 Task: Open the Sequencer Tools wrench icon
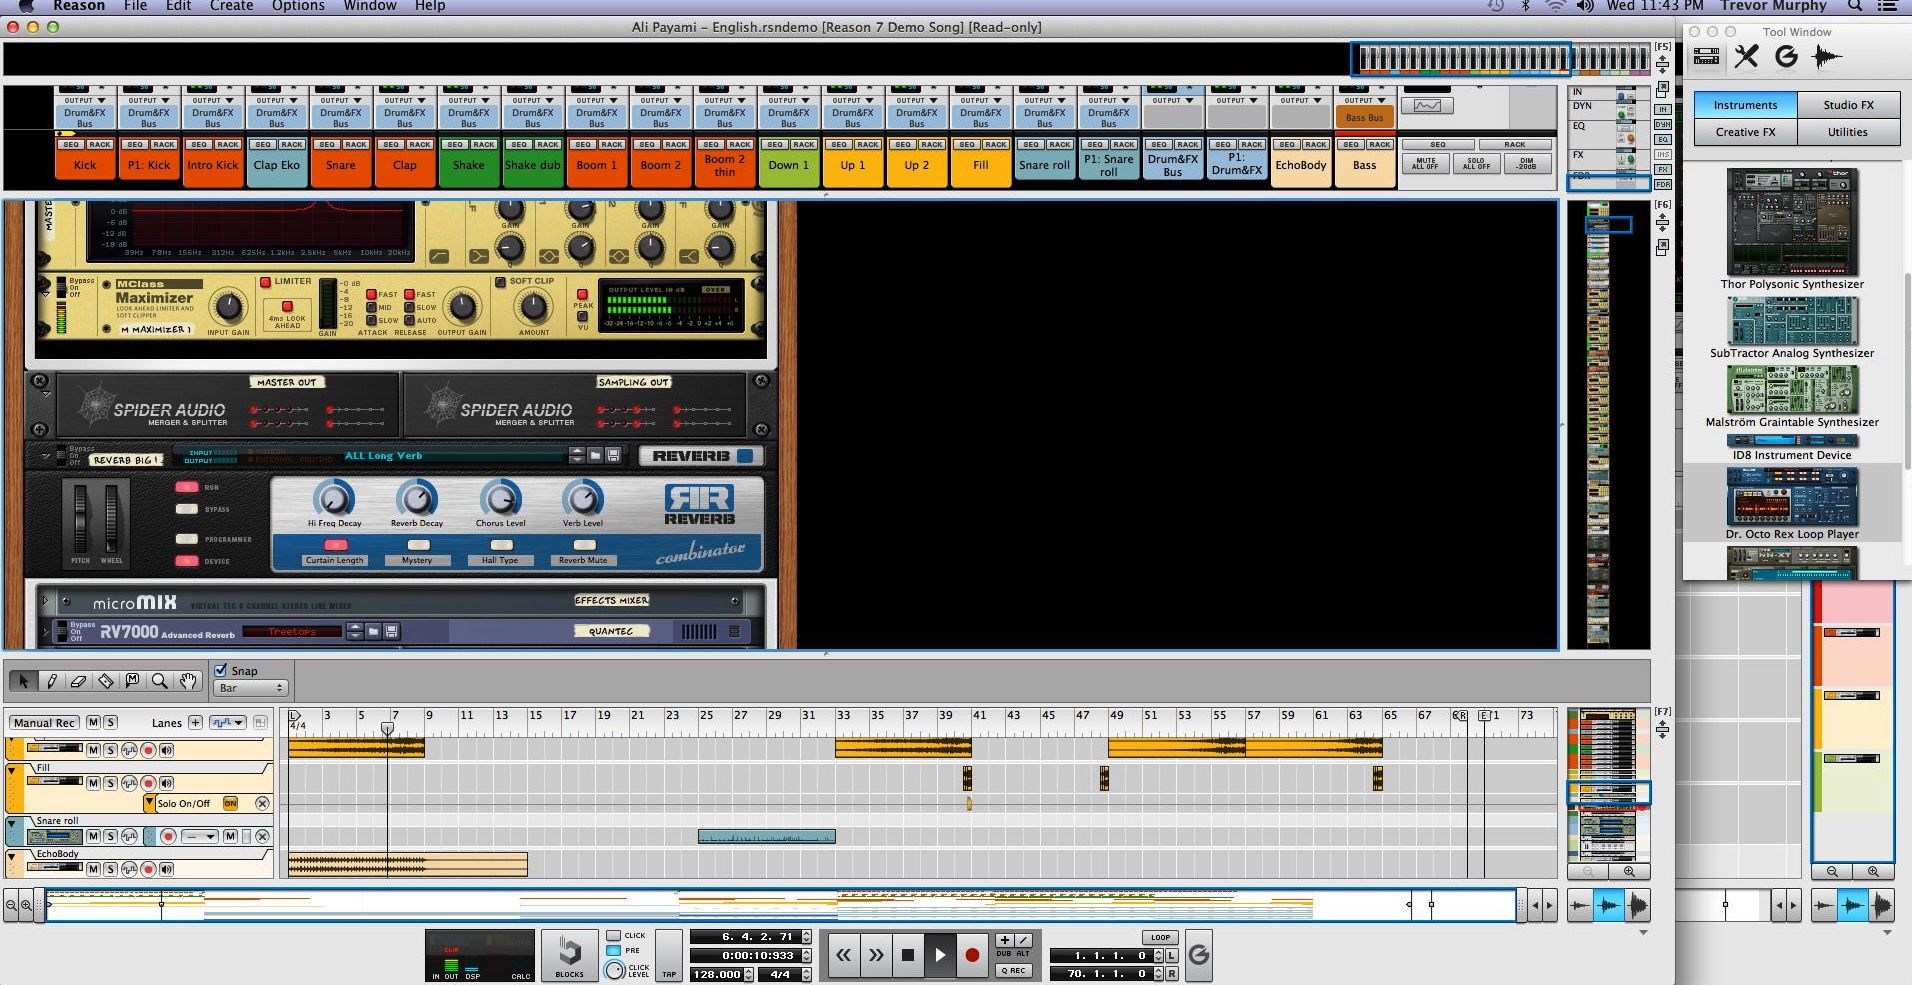click(x=1746, y=57)
